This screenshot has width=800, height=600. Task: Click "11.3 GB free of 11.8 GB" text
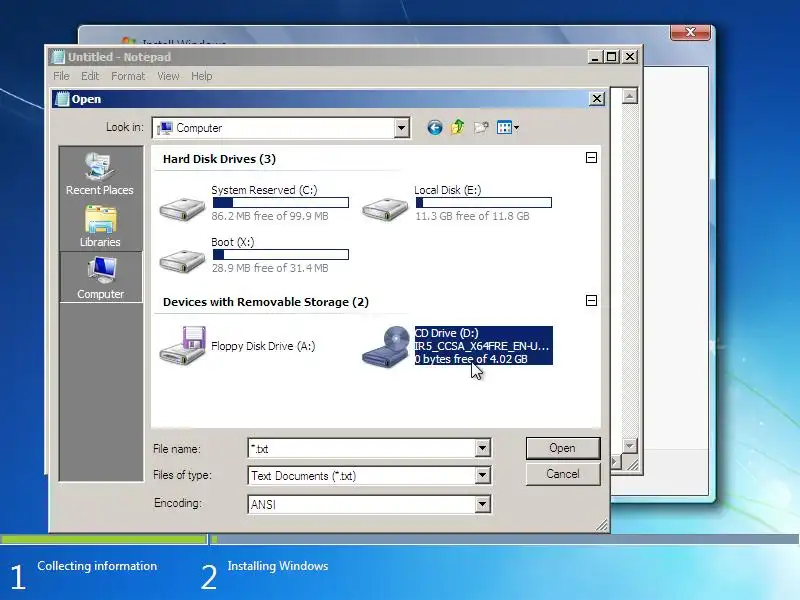click(472, 216)
